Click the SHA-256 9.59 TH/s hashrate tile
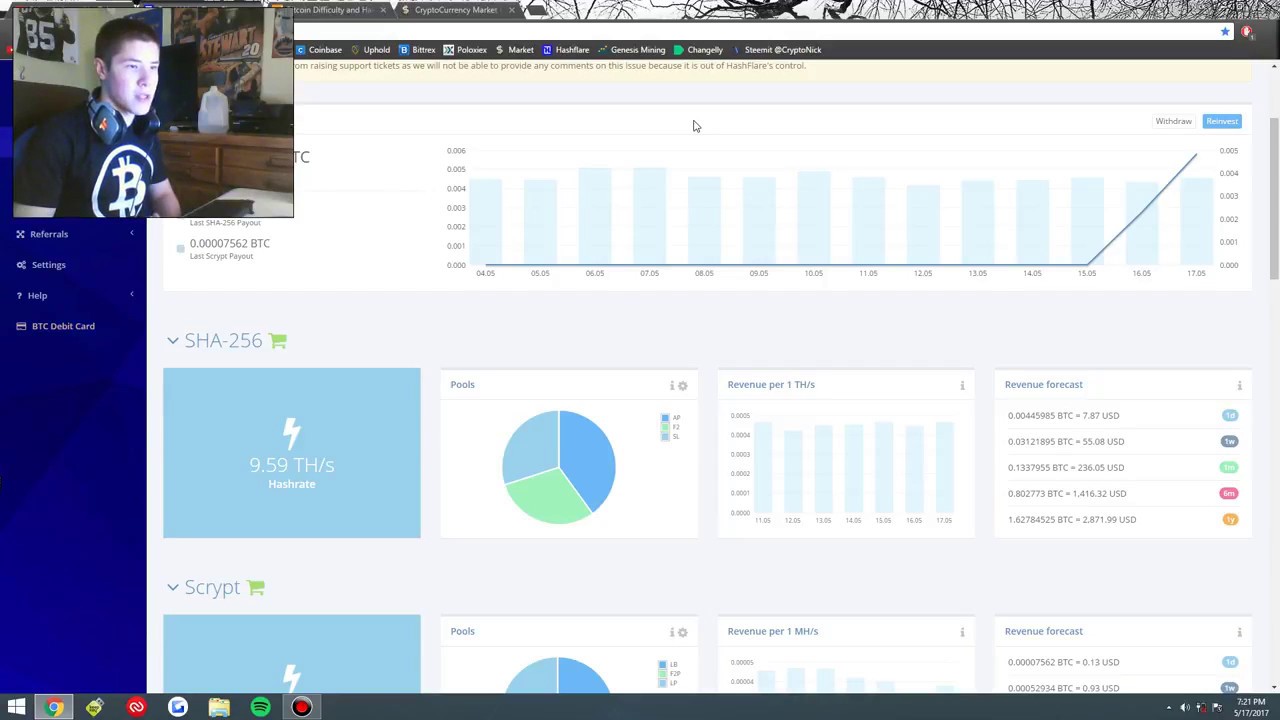The image size is (1280, 720). 292,453
